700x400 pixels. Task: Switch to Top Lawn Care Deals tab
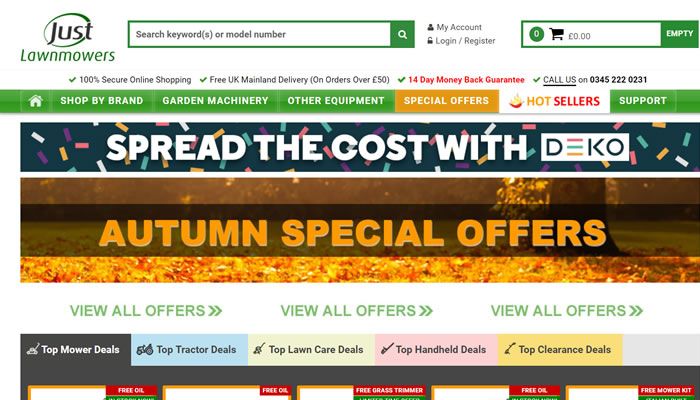[311, 350]
